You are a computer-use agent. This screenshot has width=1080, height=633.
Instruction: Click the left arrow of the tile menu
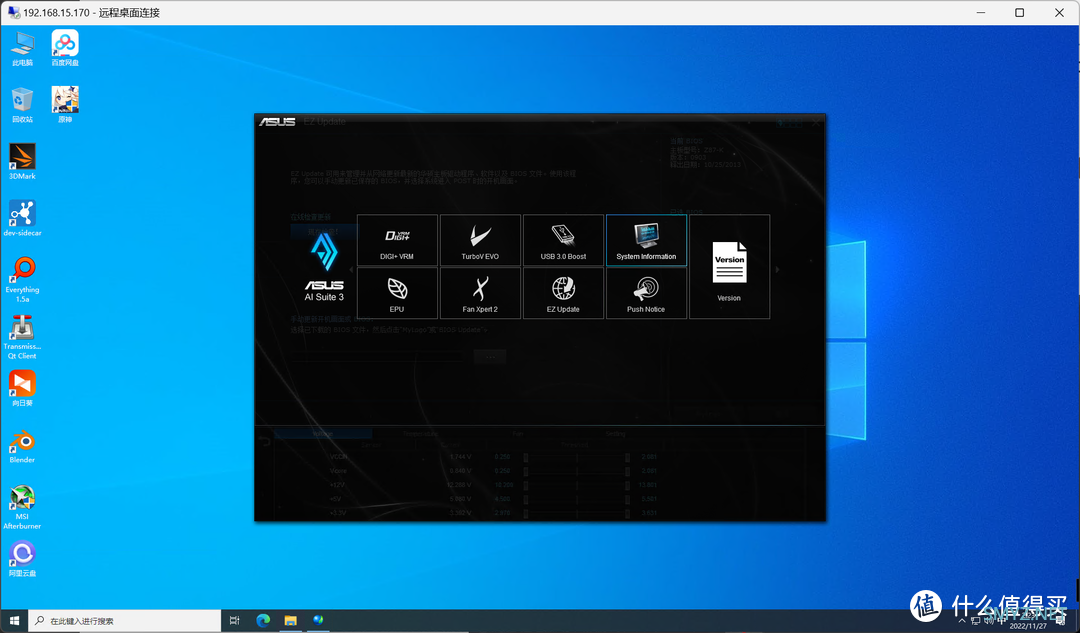pos(351,269)
